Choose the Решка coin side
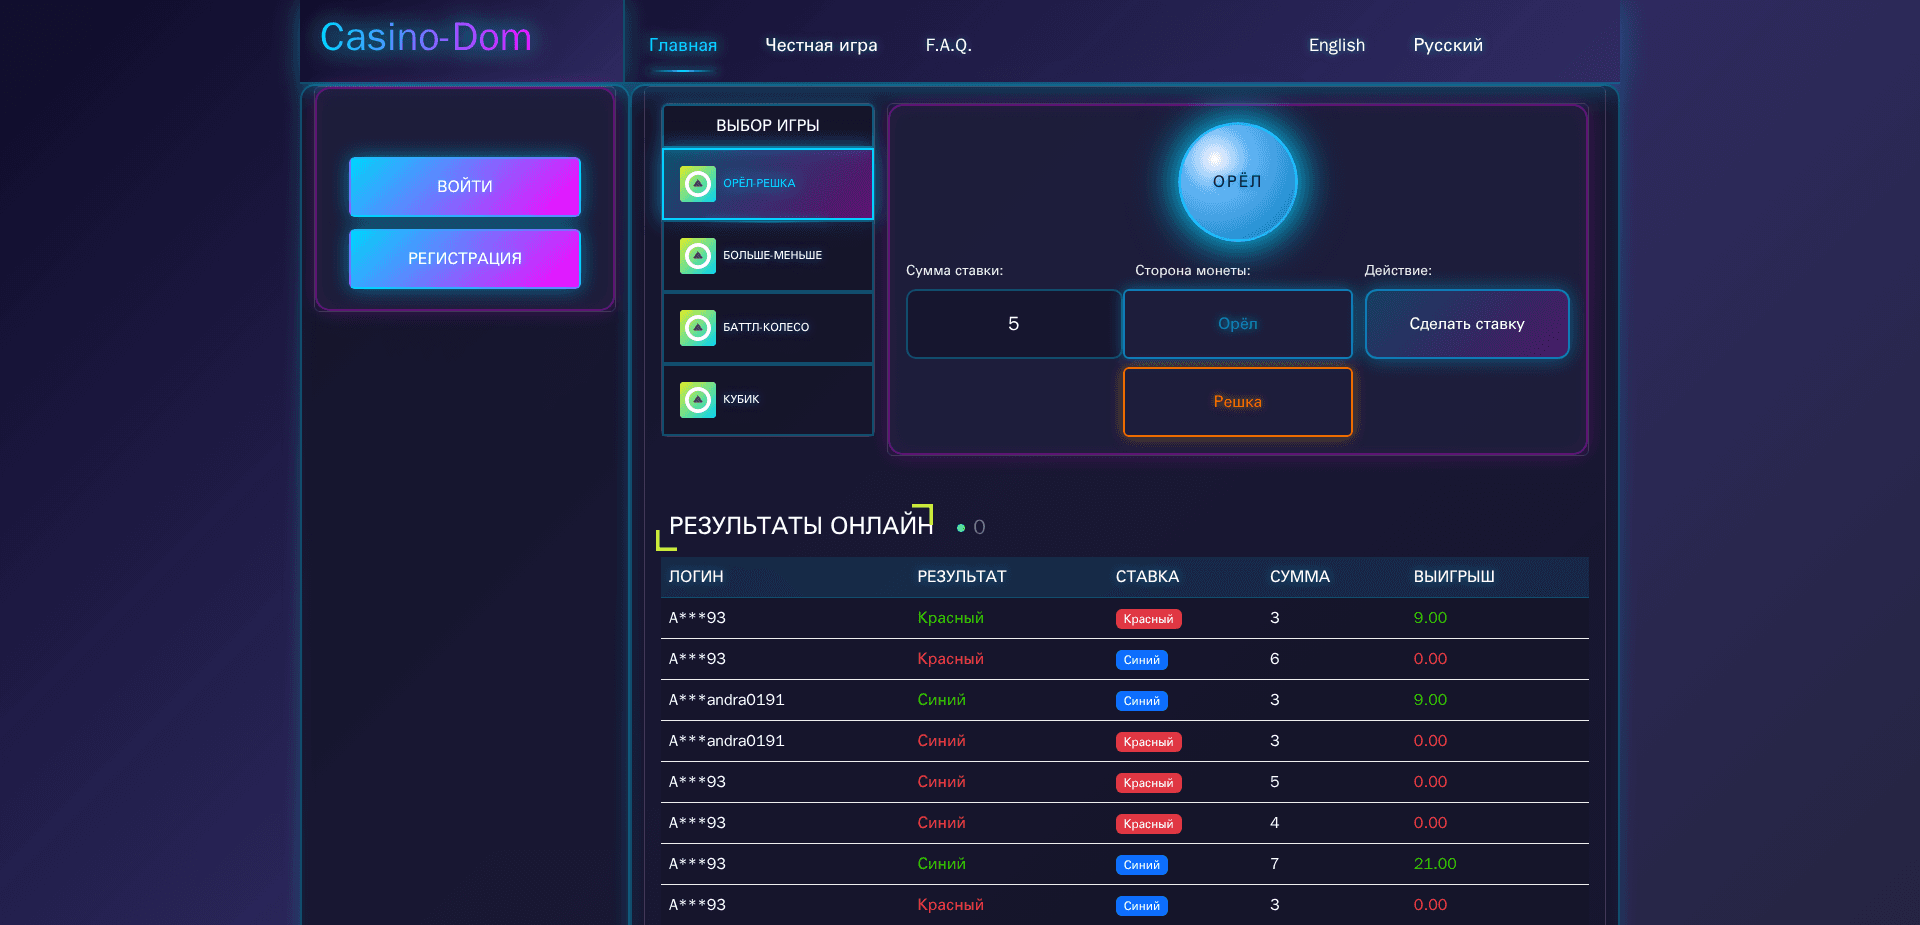1920x925 pixels. pyautogui.click(x=1238, y=402)
